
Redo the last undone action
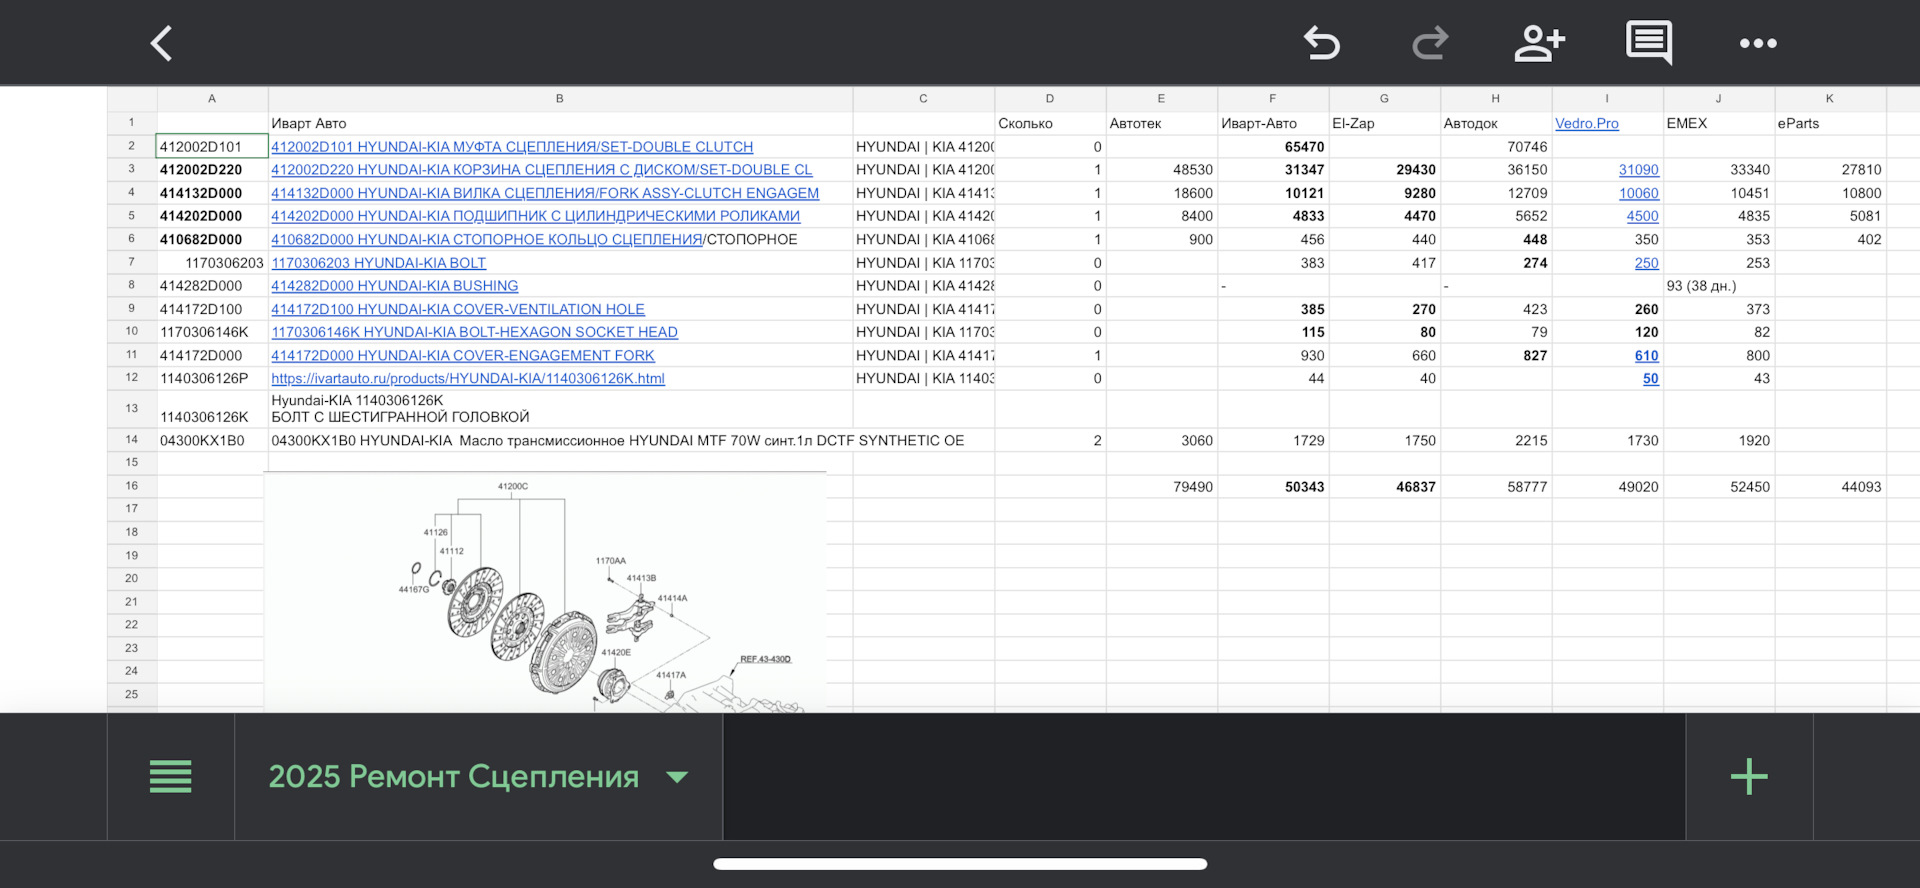(x=1430, y=43)
